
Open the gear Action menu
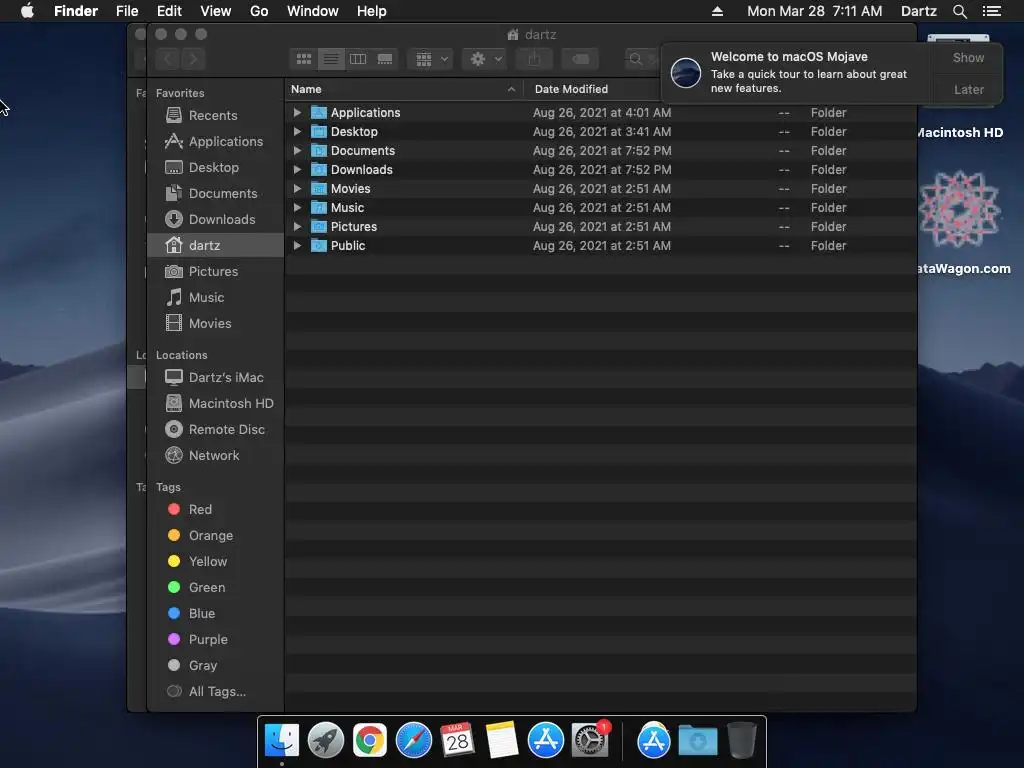pyautogui.click(x=485, y=59)
